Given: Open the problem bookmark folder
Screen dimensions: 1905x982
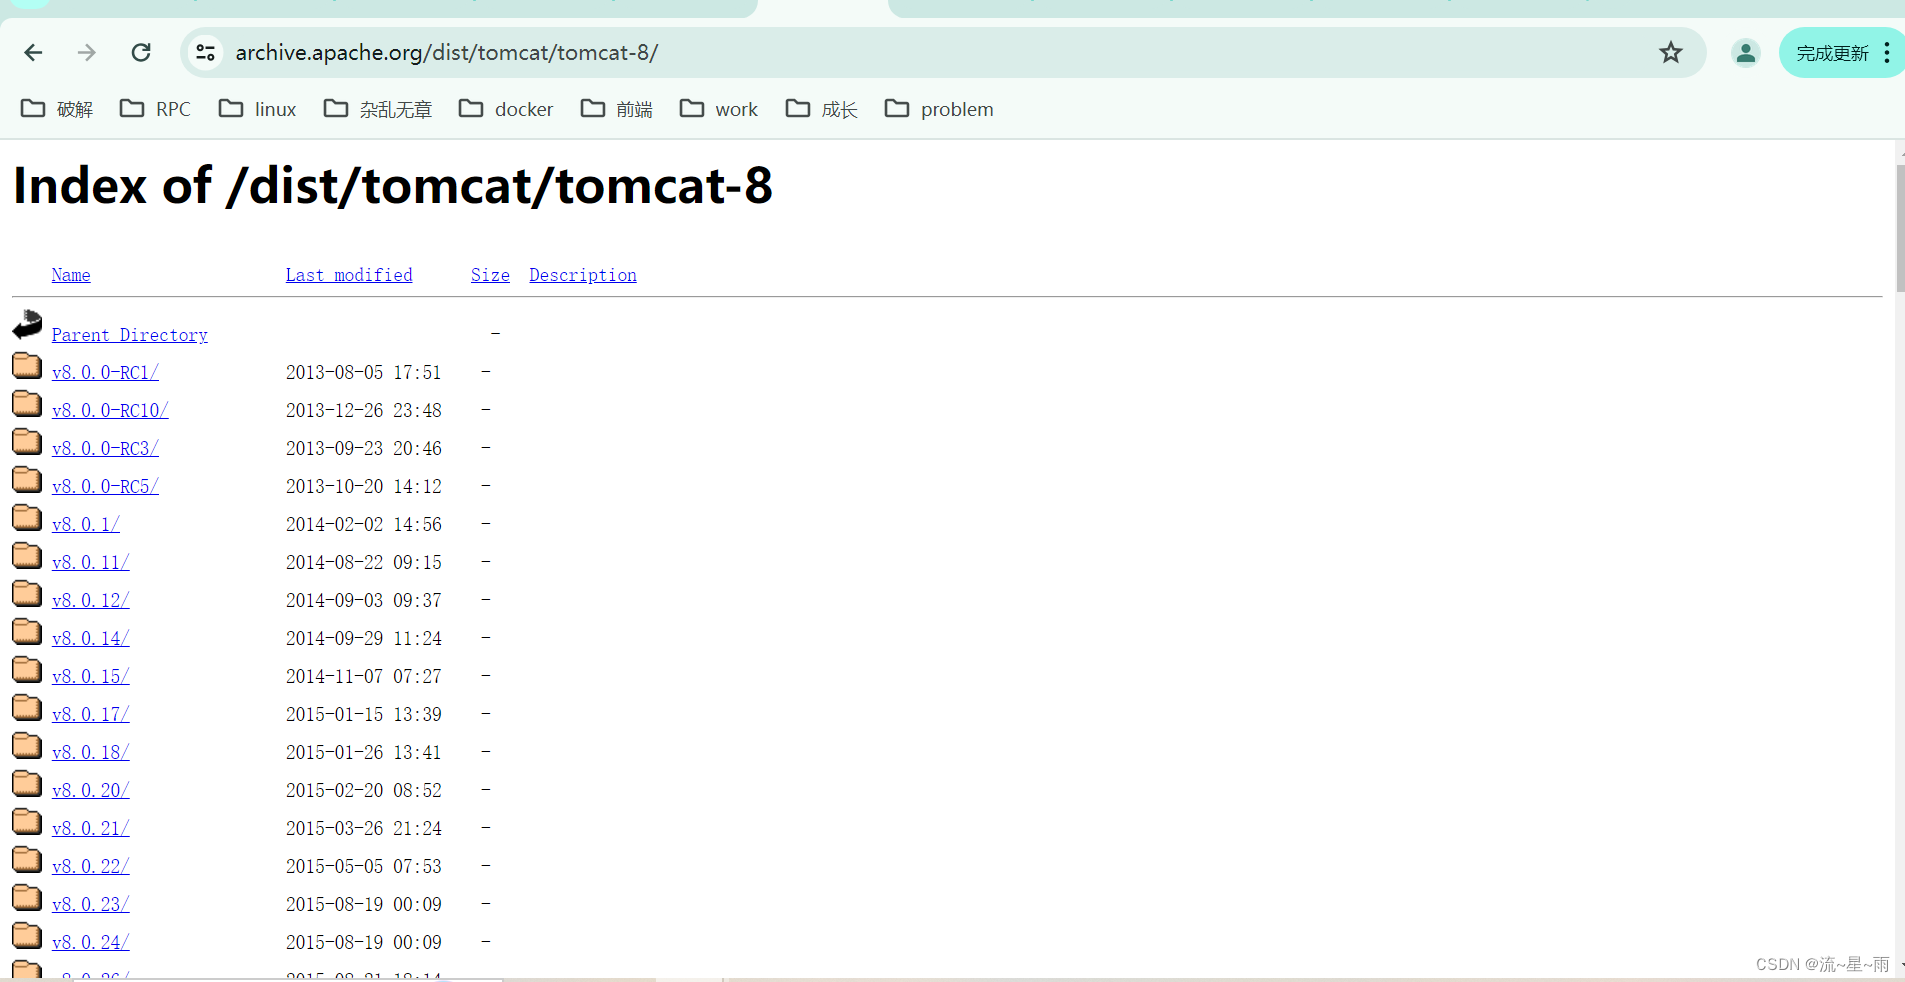Looking at the screenshot, I should click(939, 109).
